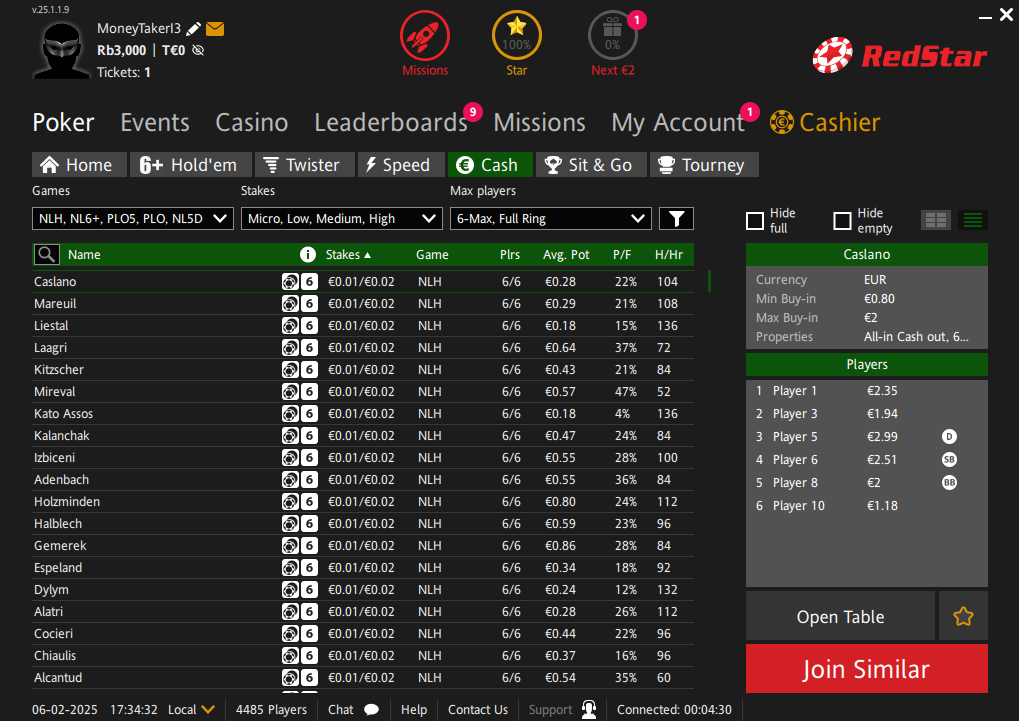The width and height of the screenshot is (1019, 721).
Task: Sort tables by H/Hr column
Action: click(669, 255)
